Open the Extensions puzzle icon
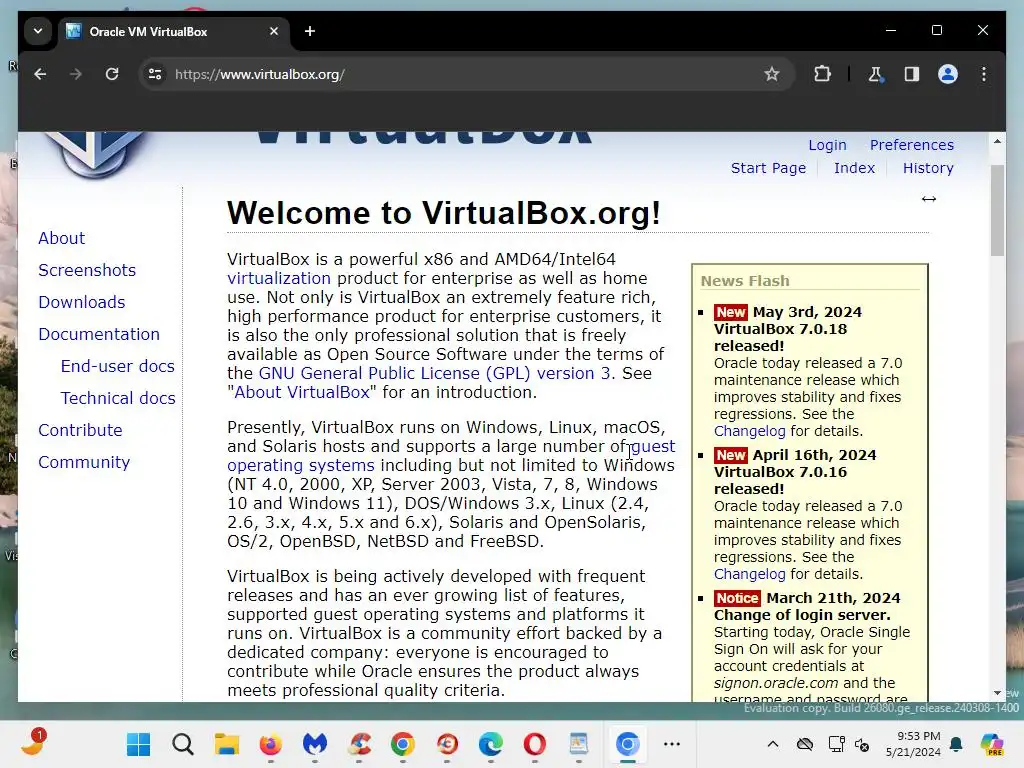This screenshot has height=768, width=1024. coord(822,74)
